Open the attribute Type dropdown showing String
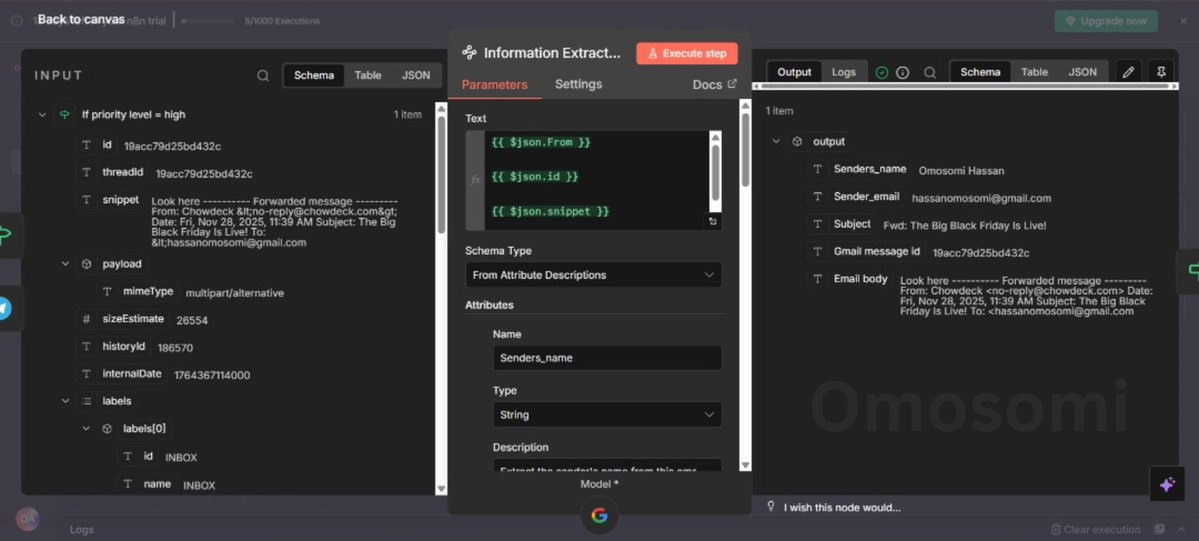Image resolution: width=1199 pixels, height=541 pixels. pos(607,415)
